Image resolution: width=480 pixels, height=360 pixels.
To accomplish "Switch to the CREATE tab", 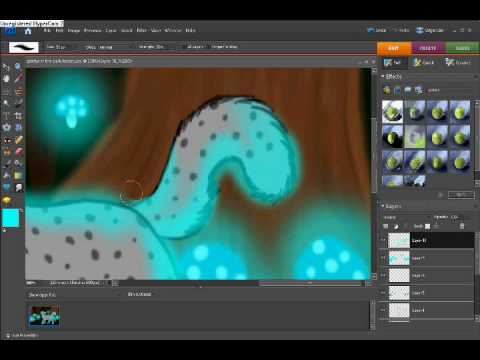I will pyautogui.click(x=428, y=48).
